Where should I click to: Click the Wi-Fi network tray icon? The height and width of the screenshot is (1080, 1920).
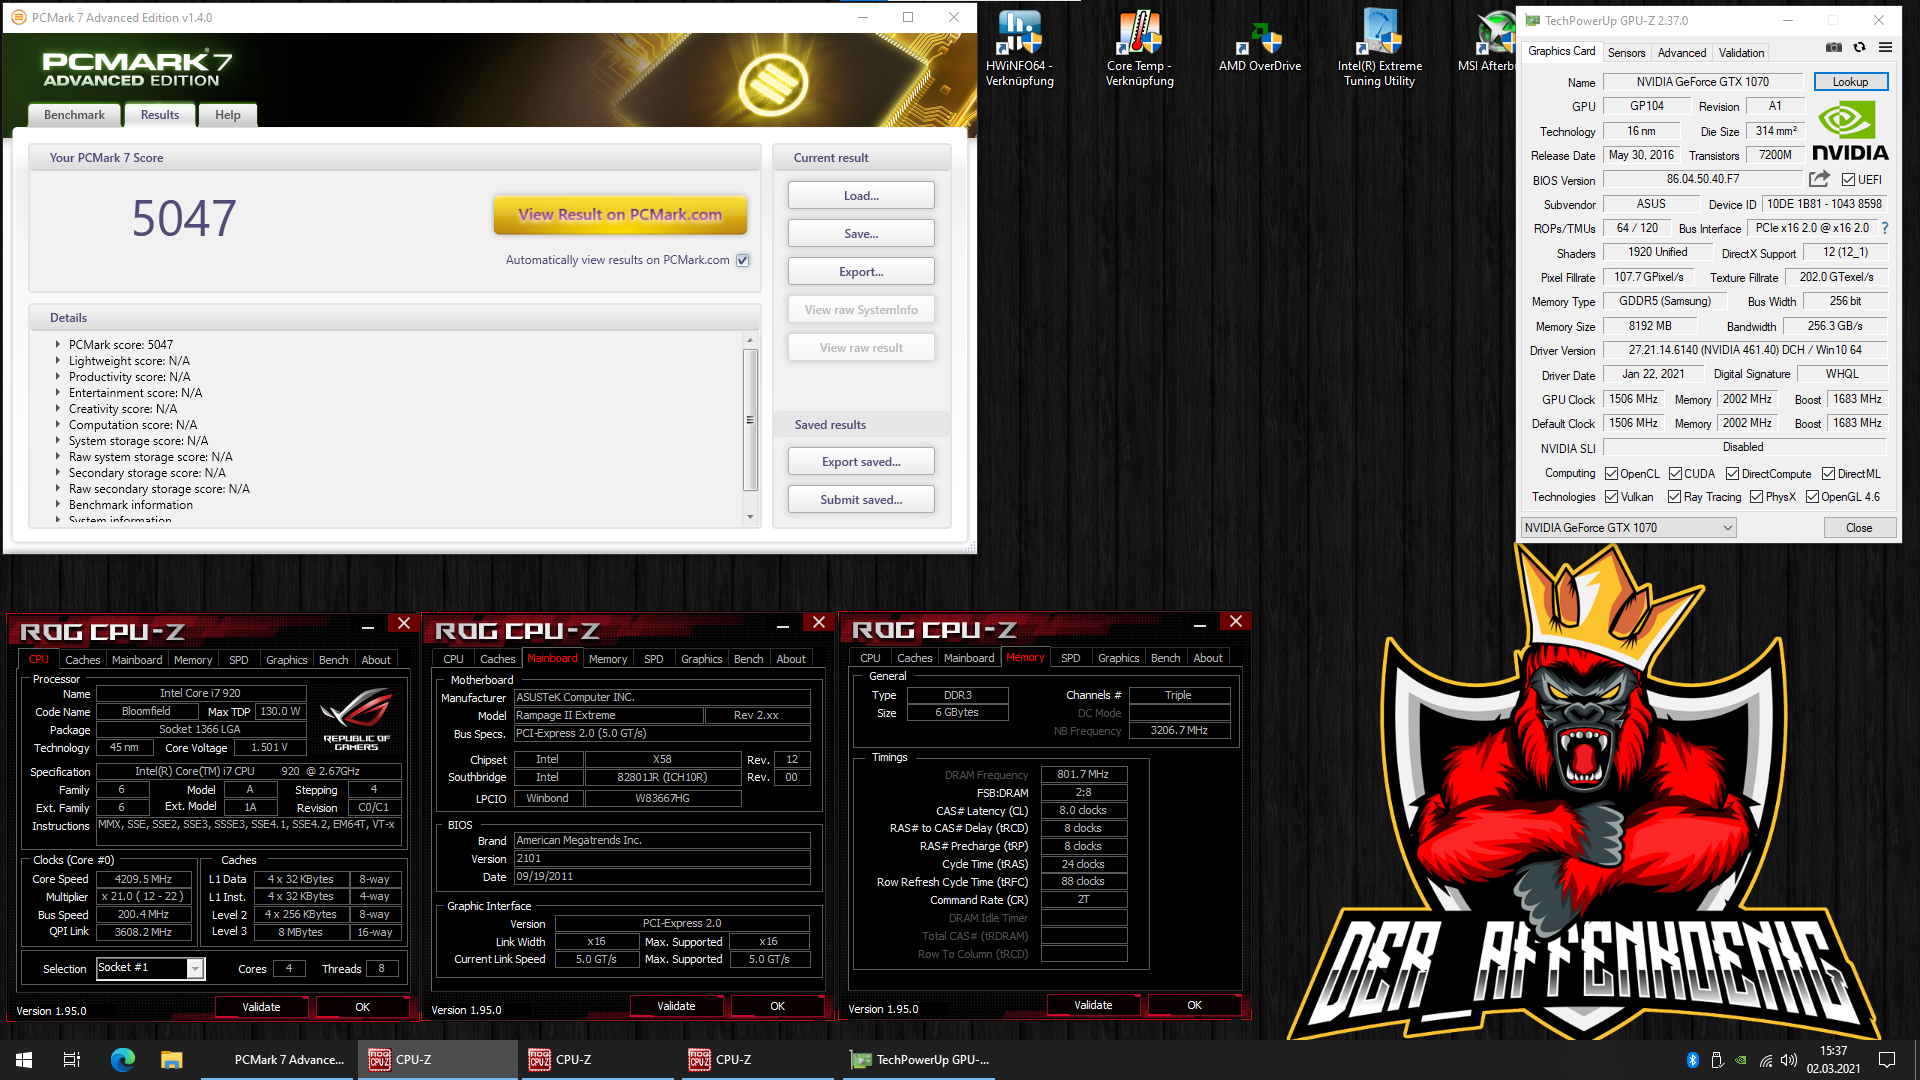(x=1766, y=1060)
